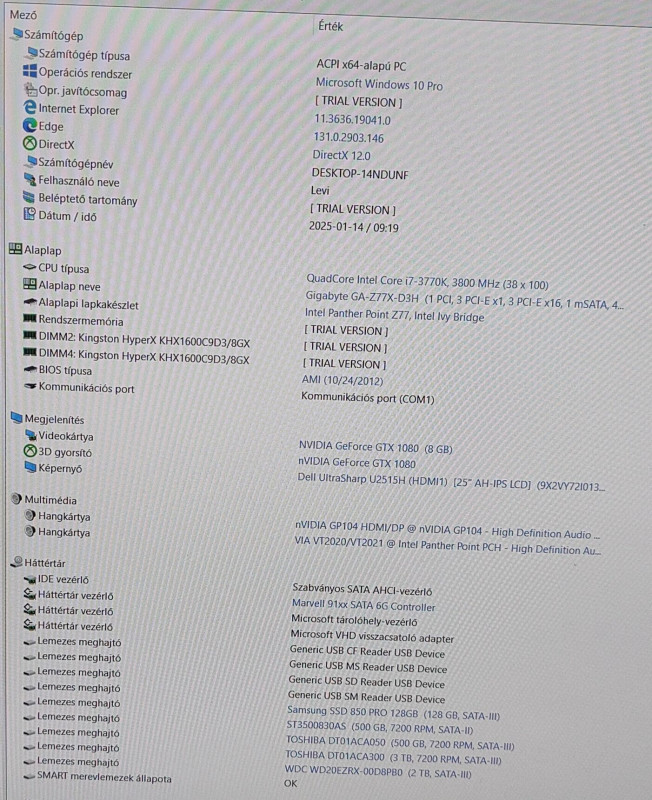Select the ACPI x64-alapú PC value
Screen dimensions: 652x800
coord(361,65)
